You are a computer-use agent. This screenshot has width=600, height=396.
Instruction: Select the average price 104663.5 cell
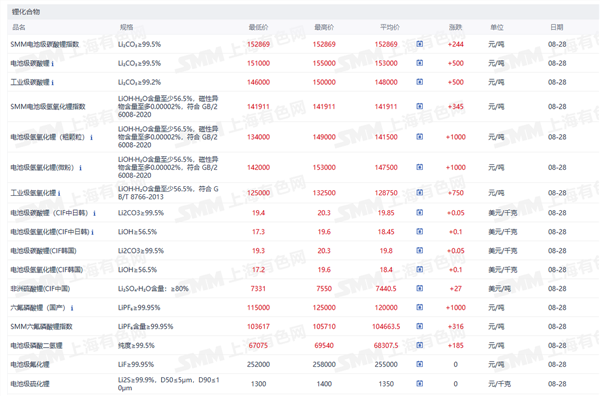click(x=386, y=326)
